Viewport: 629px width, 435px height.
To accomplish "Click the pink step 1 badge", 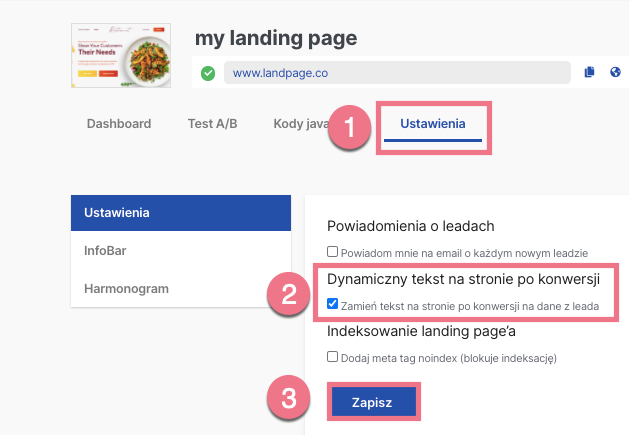I will [349, 127].
